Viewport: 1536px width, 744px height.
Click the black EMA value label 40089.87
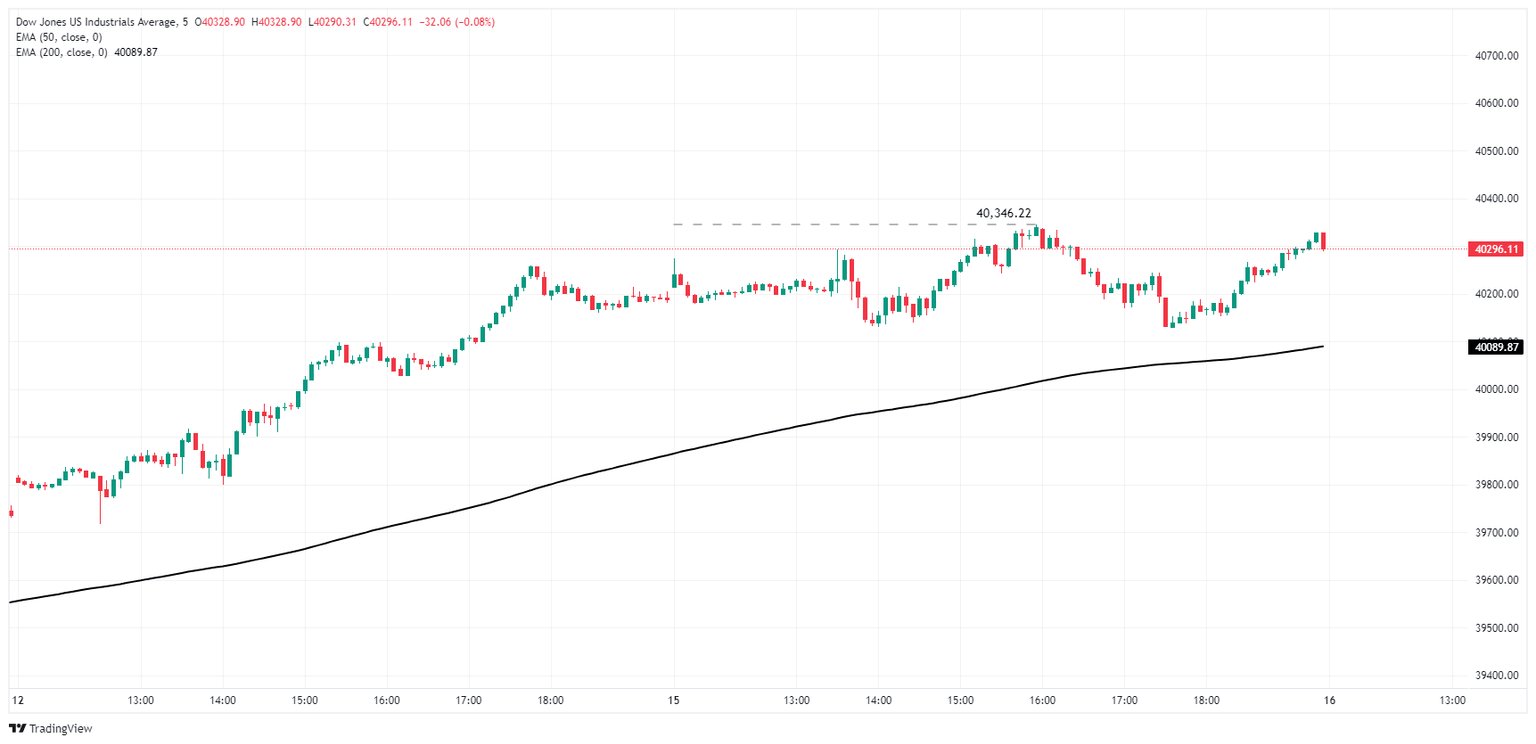point(1495,347)
